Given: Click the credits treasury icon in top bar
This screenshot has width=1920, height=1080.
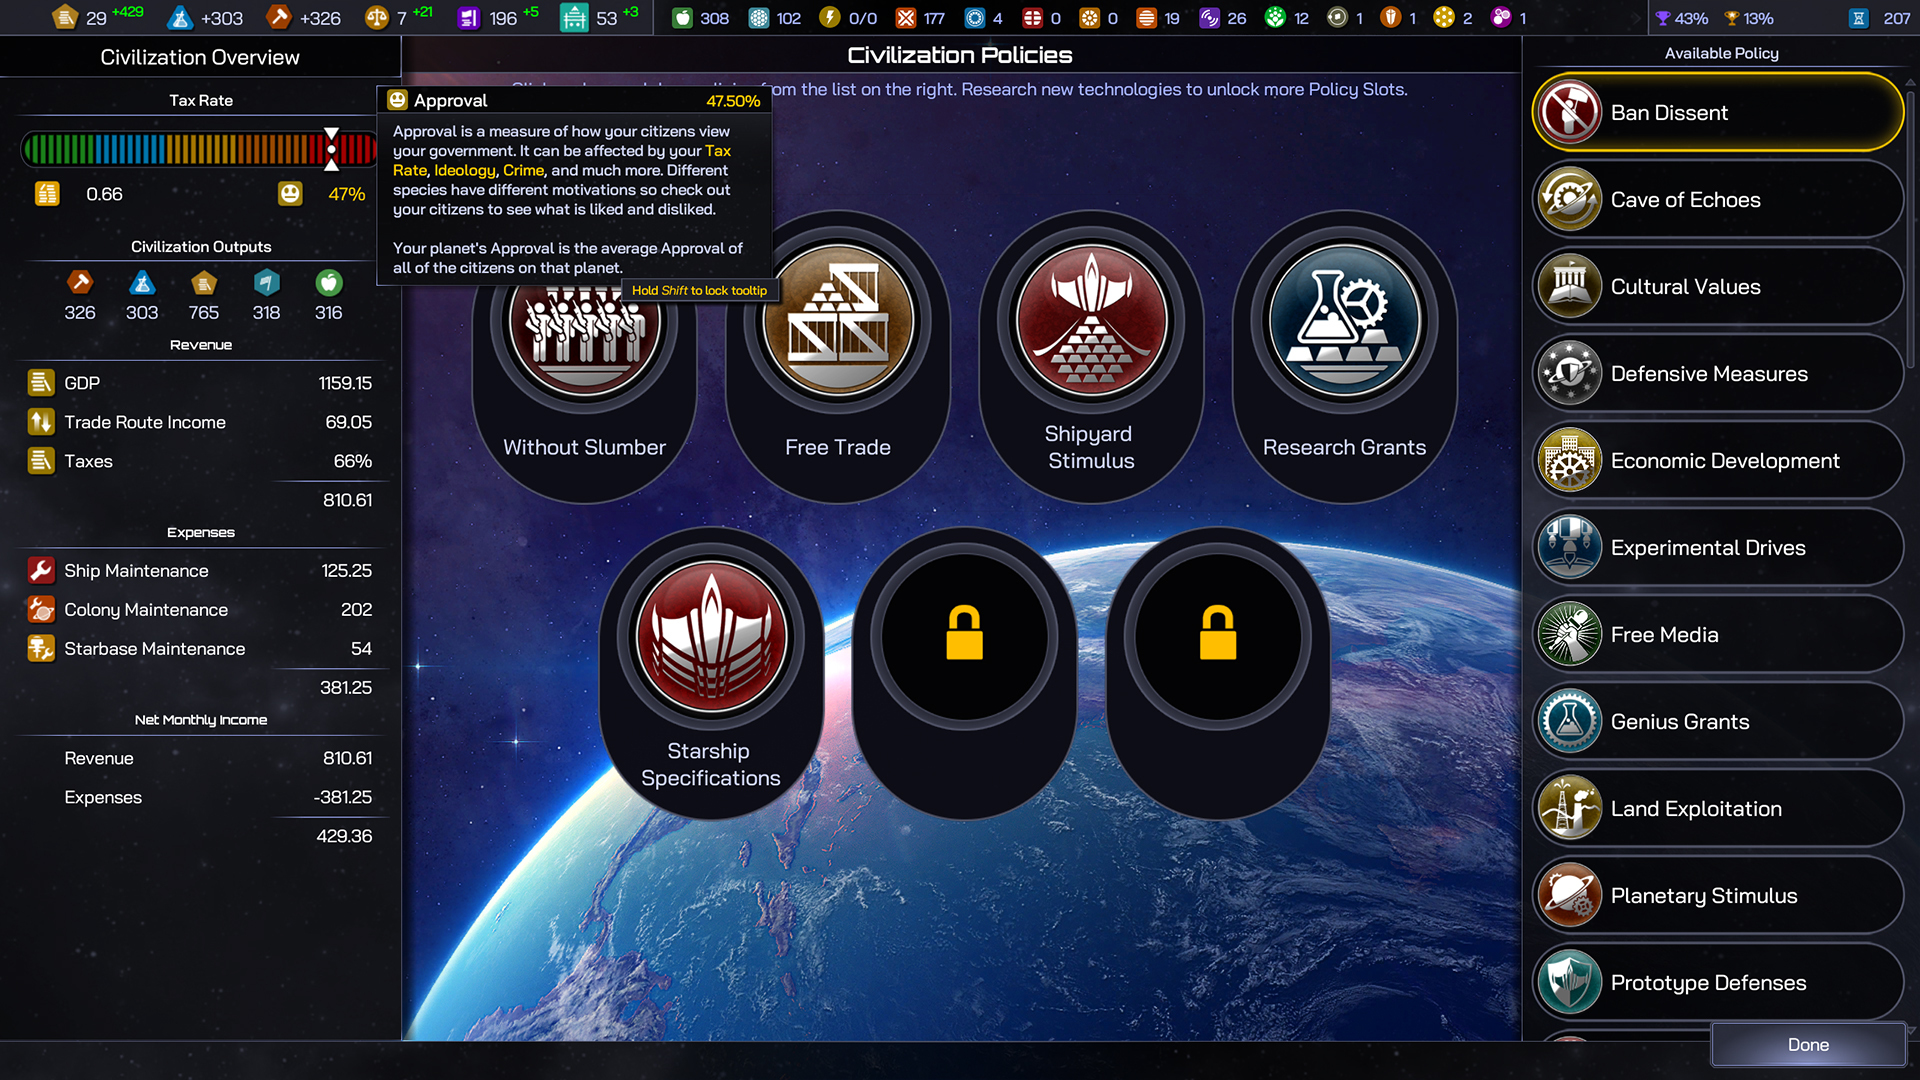Looking at the screenshot, I should point(65,17).
